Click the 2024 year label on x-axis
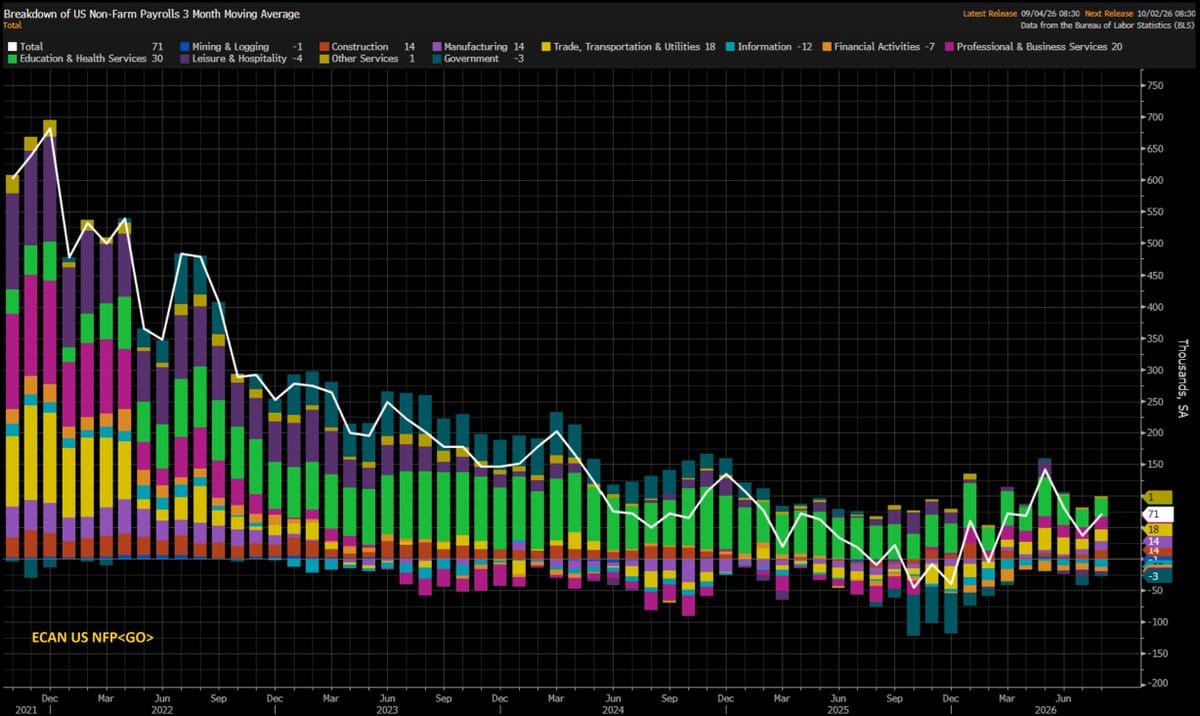Viewport: 1200px width, 716px height. (x=614, y=708)
